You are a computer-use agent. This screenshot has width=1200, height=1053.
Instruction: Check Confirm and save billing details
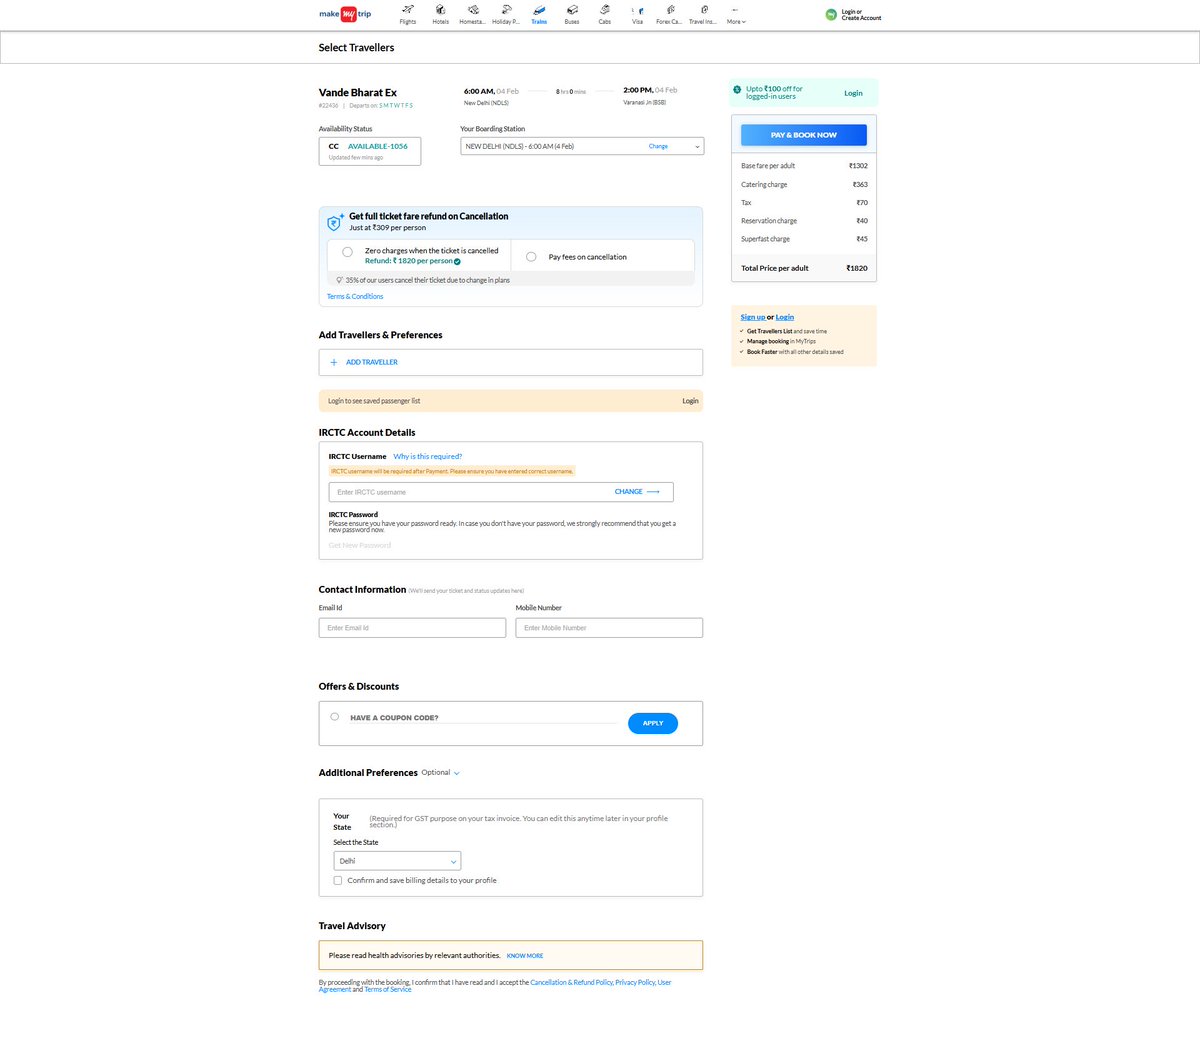338,880
